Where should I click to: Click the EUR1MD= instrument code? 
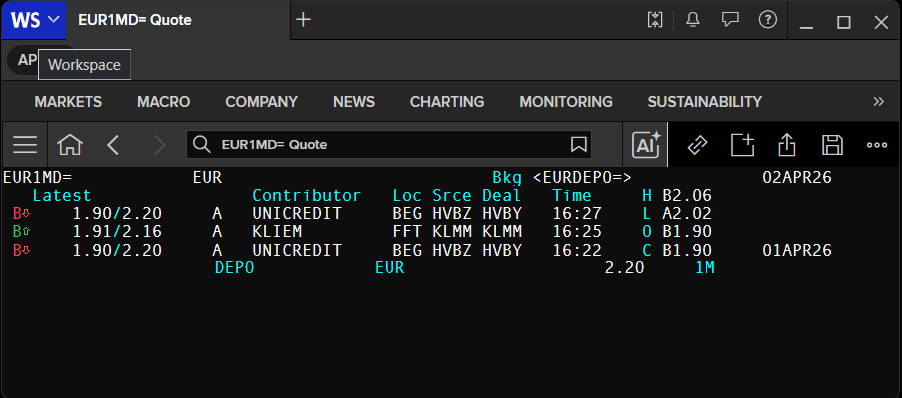click(x=37, y=177)
